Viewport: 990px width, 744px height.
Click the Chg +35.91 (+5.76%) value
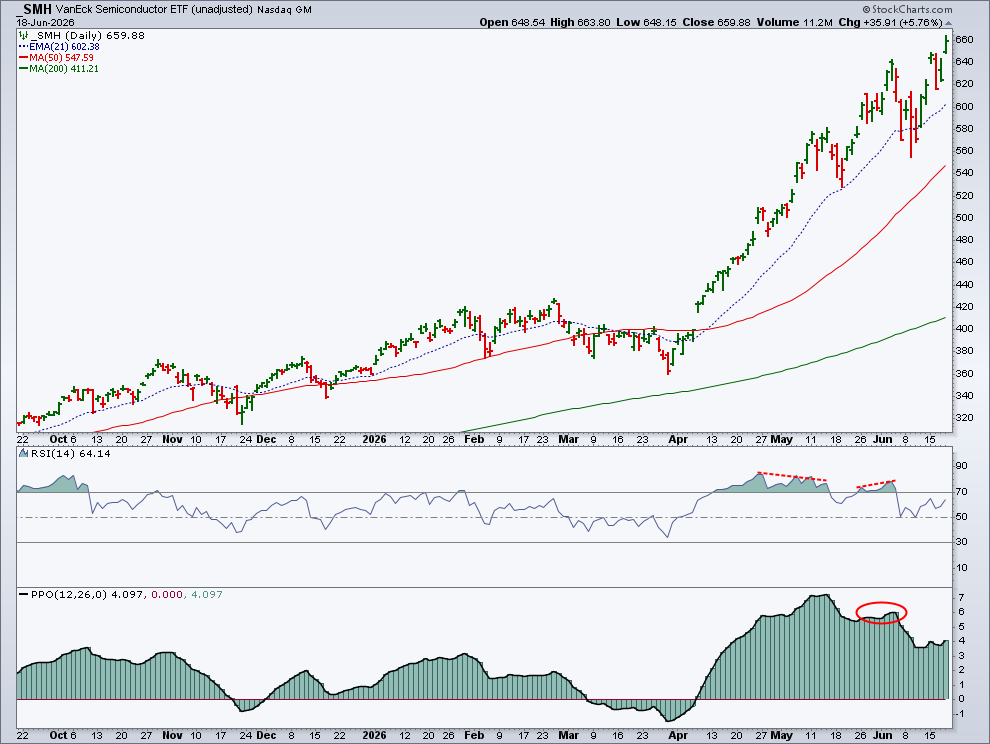tap(890, 22)
